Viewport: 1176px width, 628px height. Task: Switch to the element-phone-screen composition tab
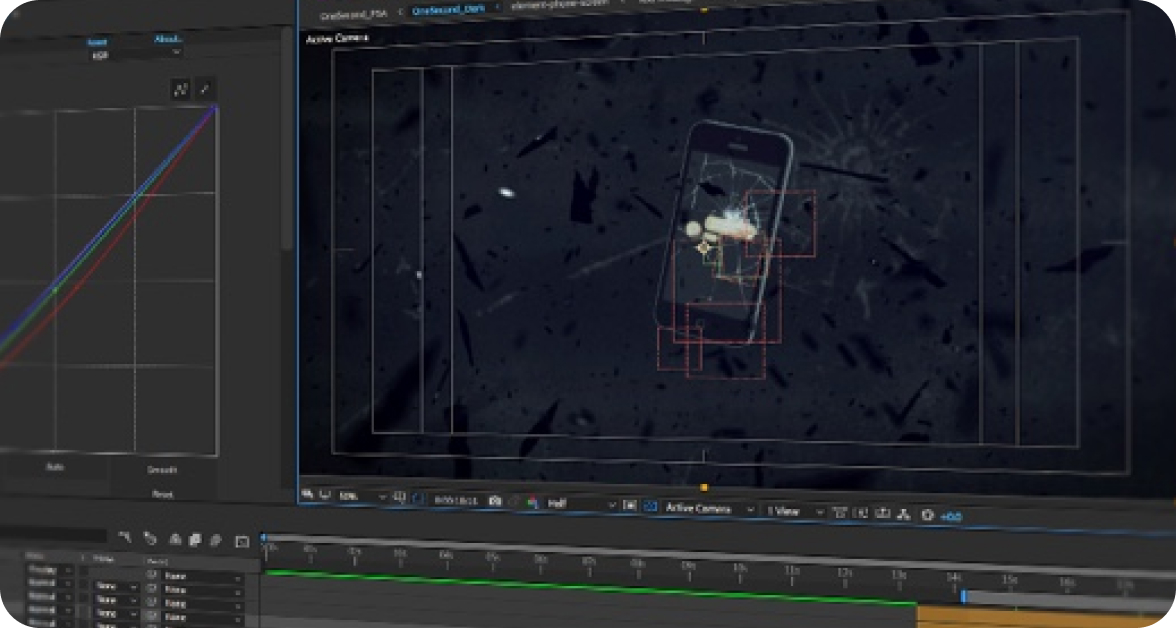tap(559, 5)
